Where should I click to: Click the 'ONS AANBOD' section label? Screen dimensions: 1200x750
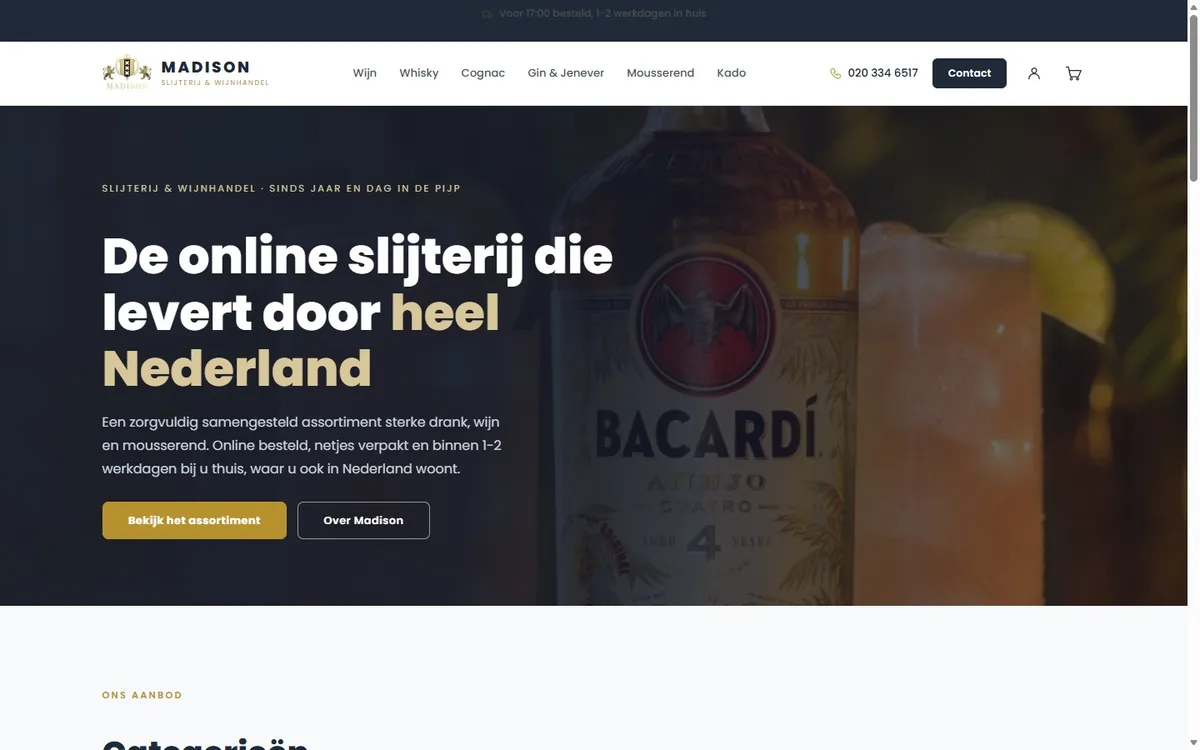pyautogui.click(x=142, y=695)
